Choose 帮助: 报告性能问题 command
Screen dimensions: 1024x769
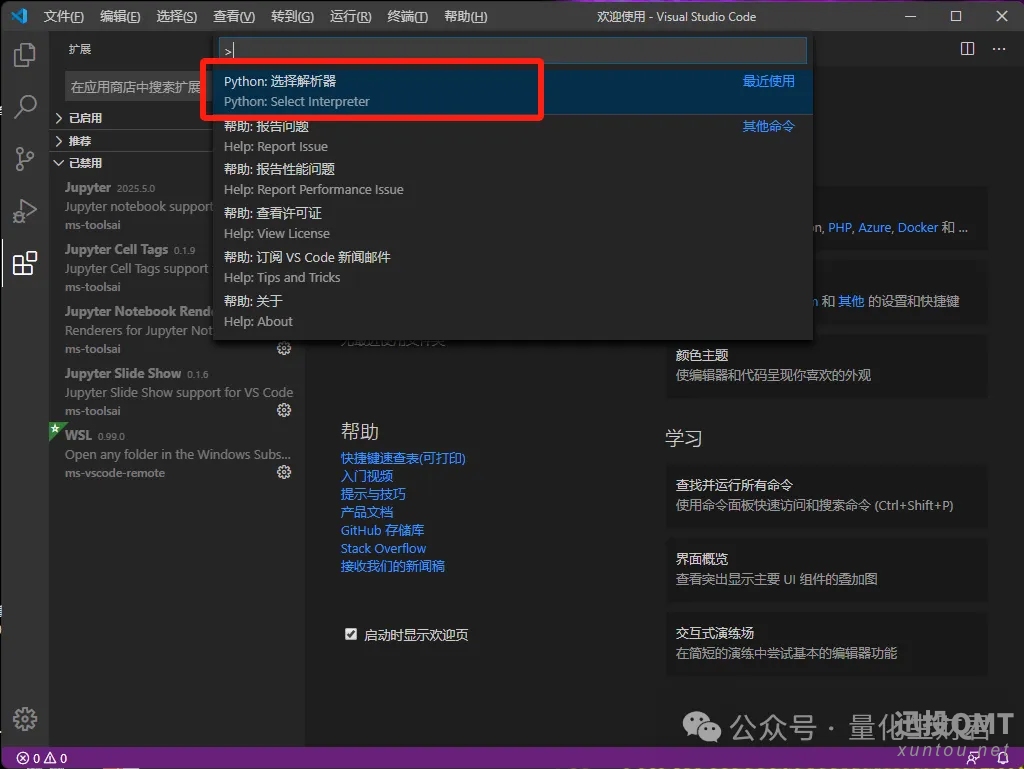[x=513, y=180]
